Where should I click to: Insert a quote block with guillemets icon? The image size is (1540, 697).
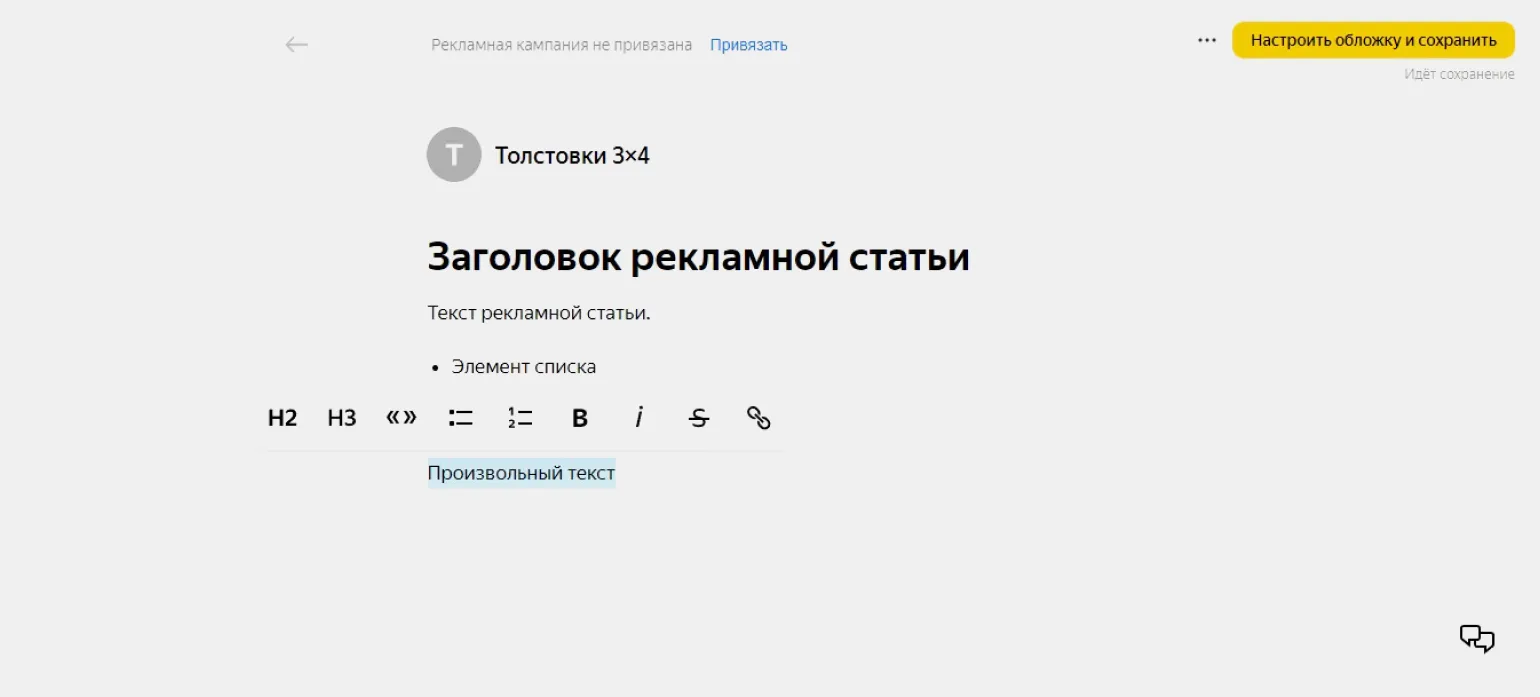(401, 417)
